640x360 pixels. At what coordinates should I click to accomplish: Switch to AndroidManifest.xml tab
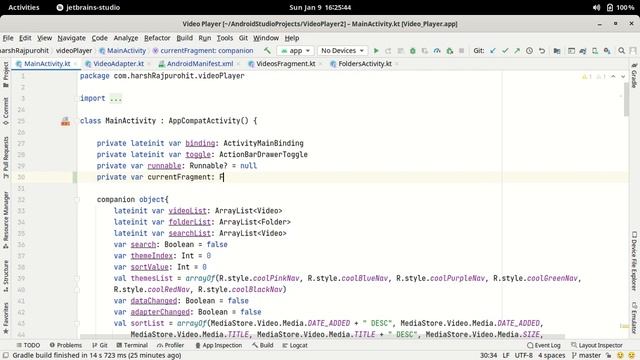pyautogui.click(x=200, y=64)
